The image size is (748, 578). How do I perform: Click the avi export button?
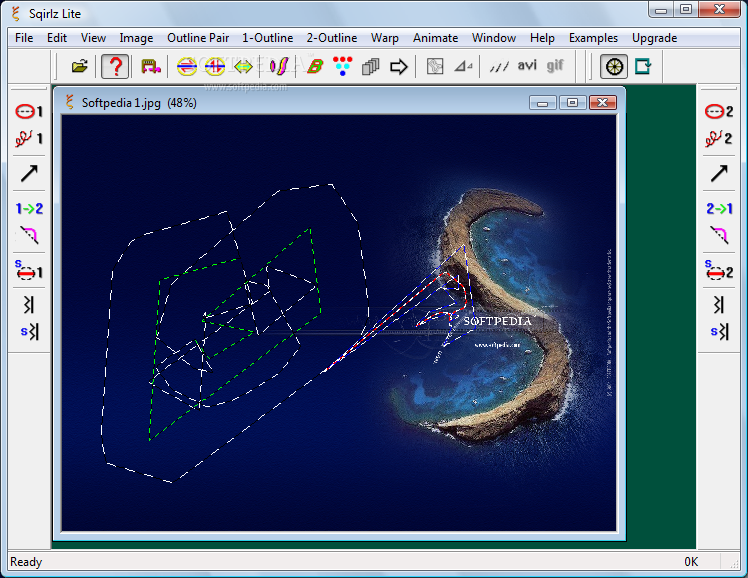(527, 65)
